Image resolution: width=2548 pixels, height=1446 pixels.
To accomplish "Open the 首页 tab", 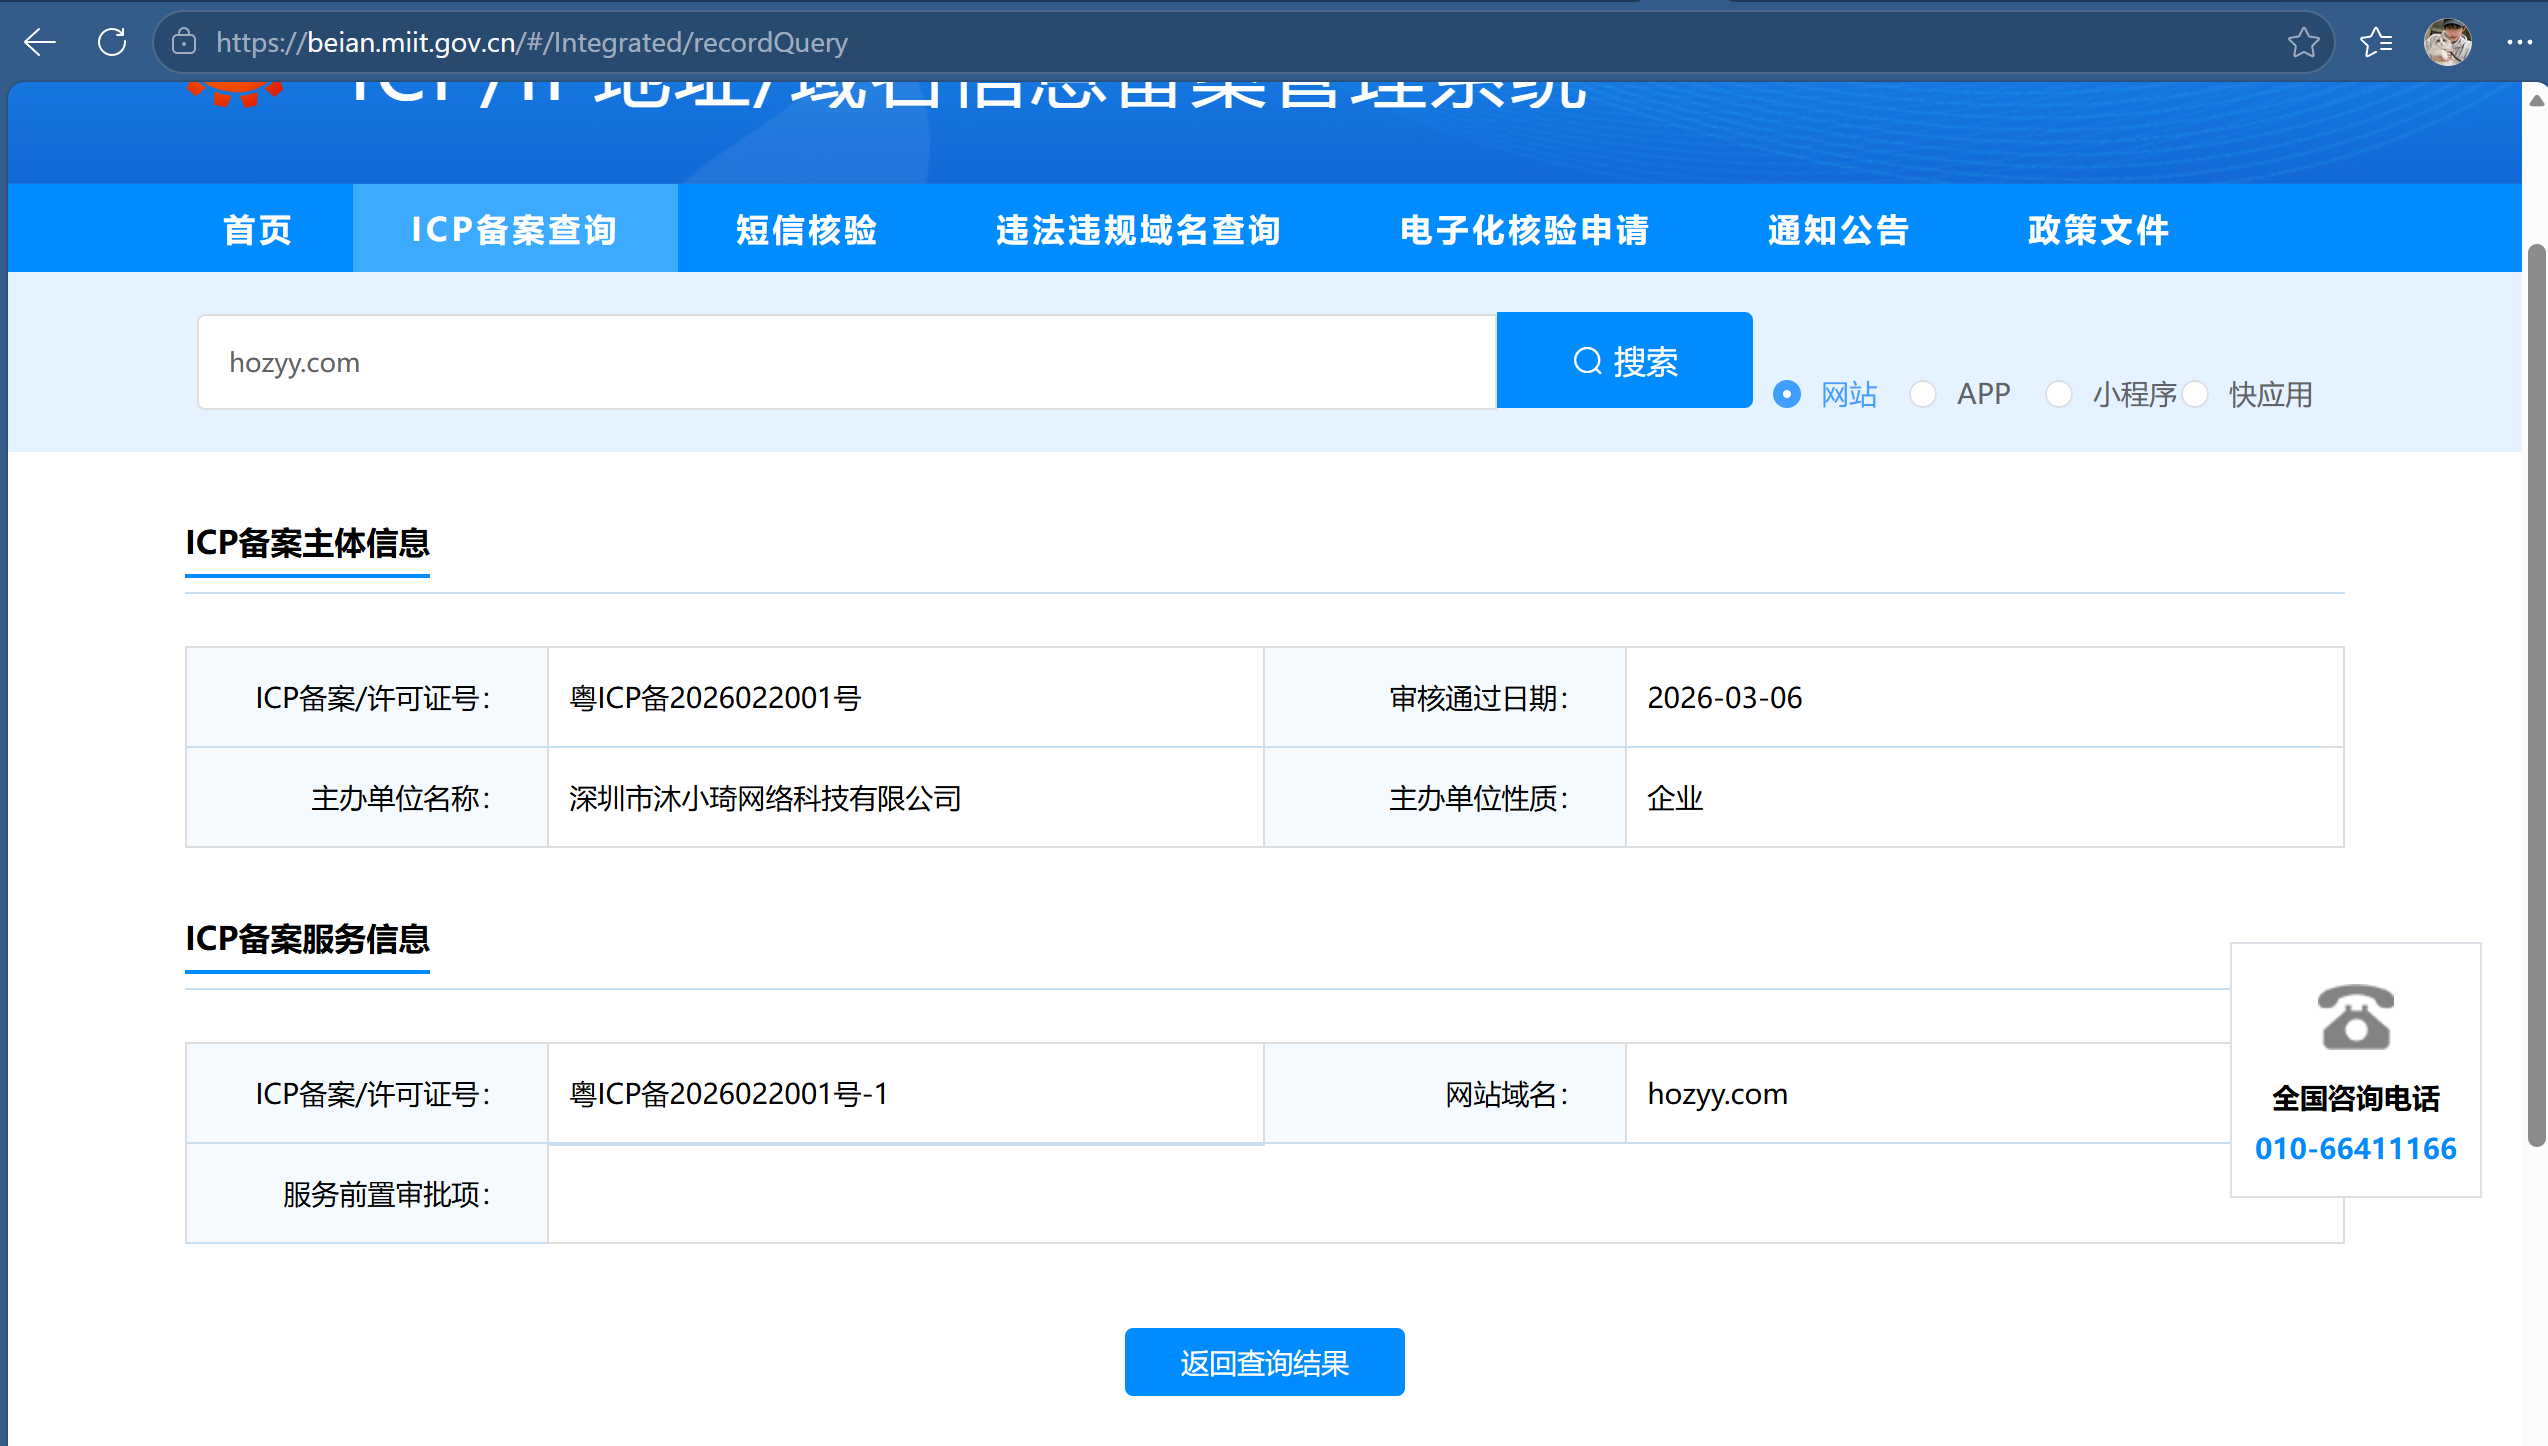I will tap(257, 229).
